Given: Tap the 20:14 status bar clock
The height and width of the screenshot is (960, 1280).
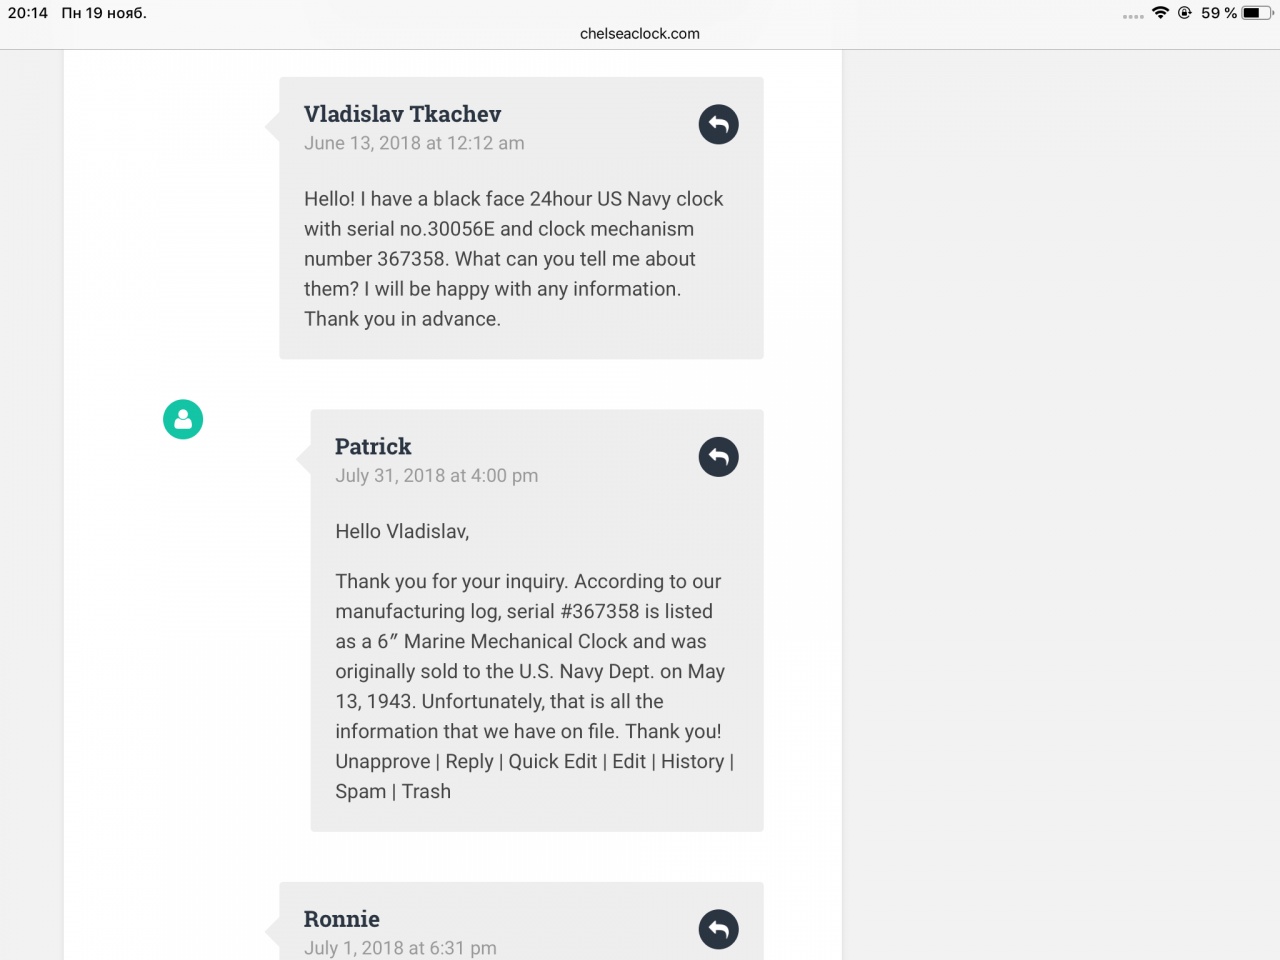Looking at the screenshot, I should click(x=28, y=13).
